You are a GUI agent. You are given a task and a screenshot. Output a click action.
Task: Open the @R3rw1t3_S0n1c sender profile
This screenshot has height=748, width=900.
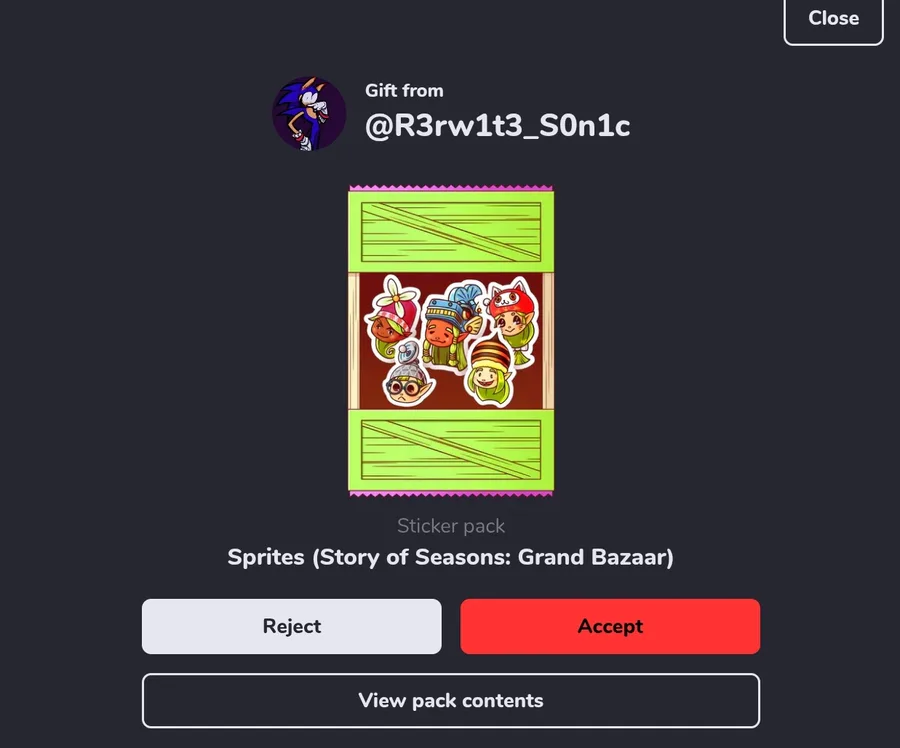pyautogui.click(x=498, y=126)
